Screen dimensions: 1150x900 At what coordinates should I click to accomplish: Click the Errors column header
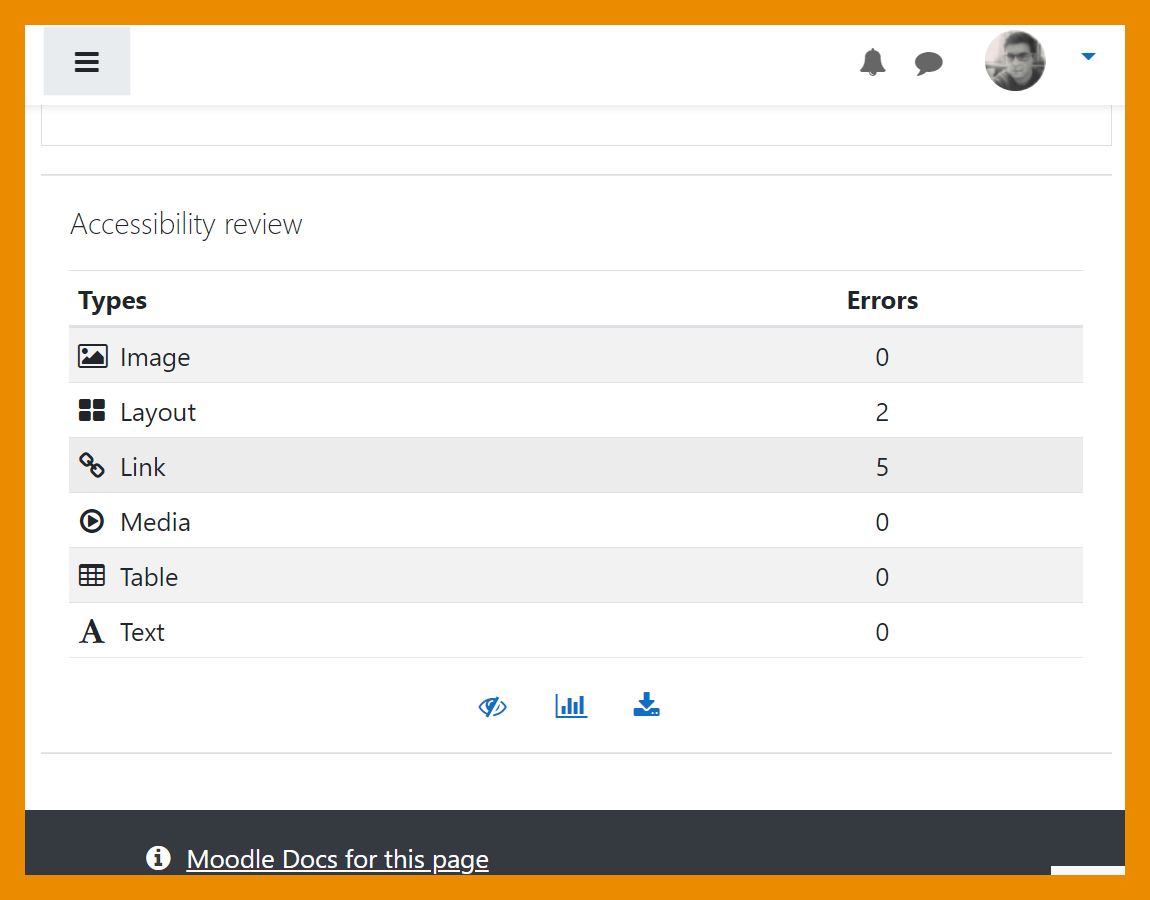tap(882, 300)
